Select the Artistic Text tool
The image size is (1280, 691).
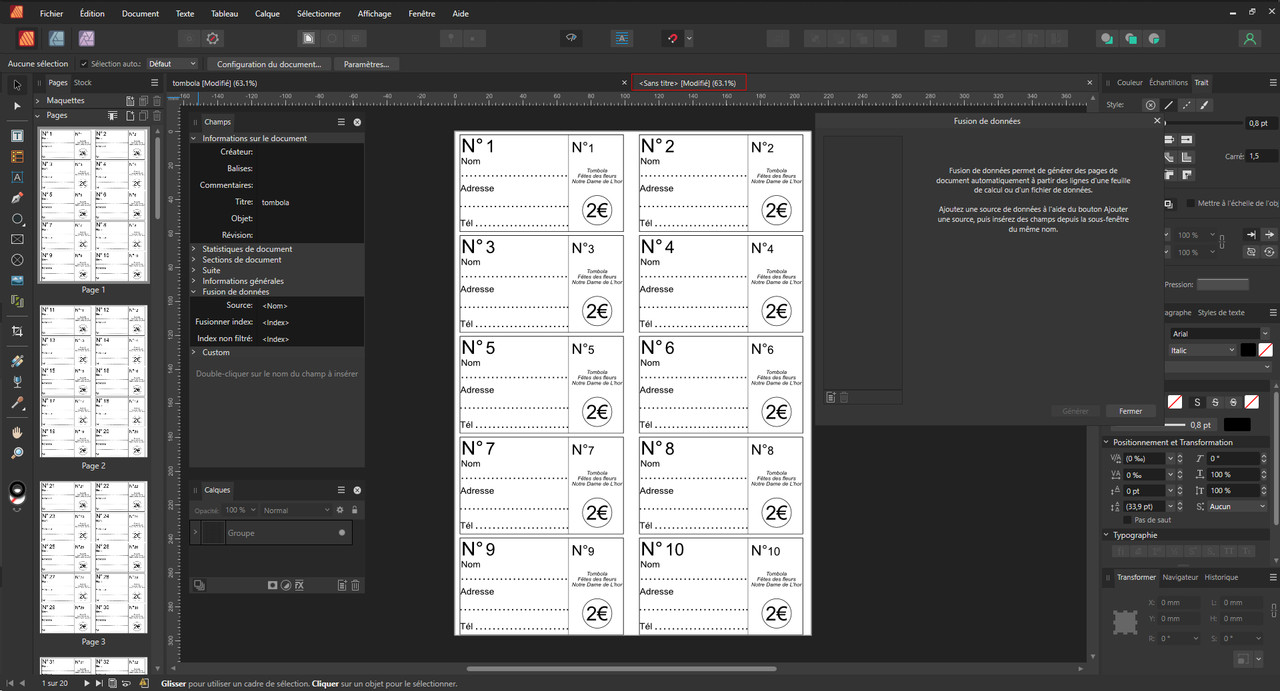[17, 177]
